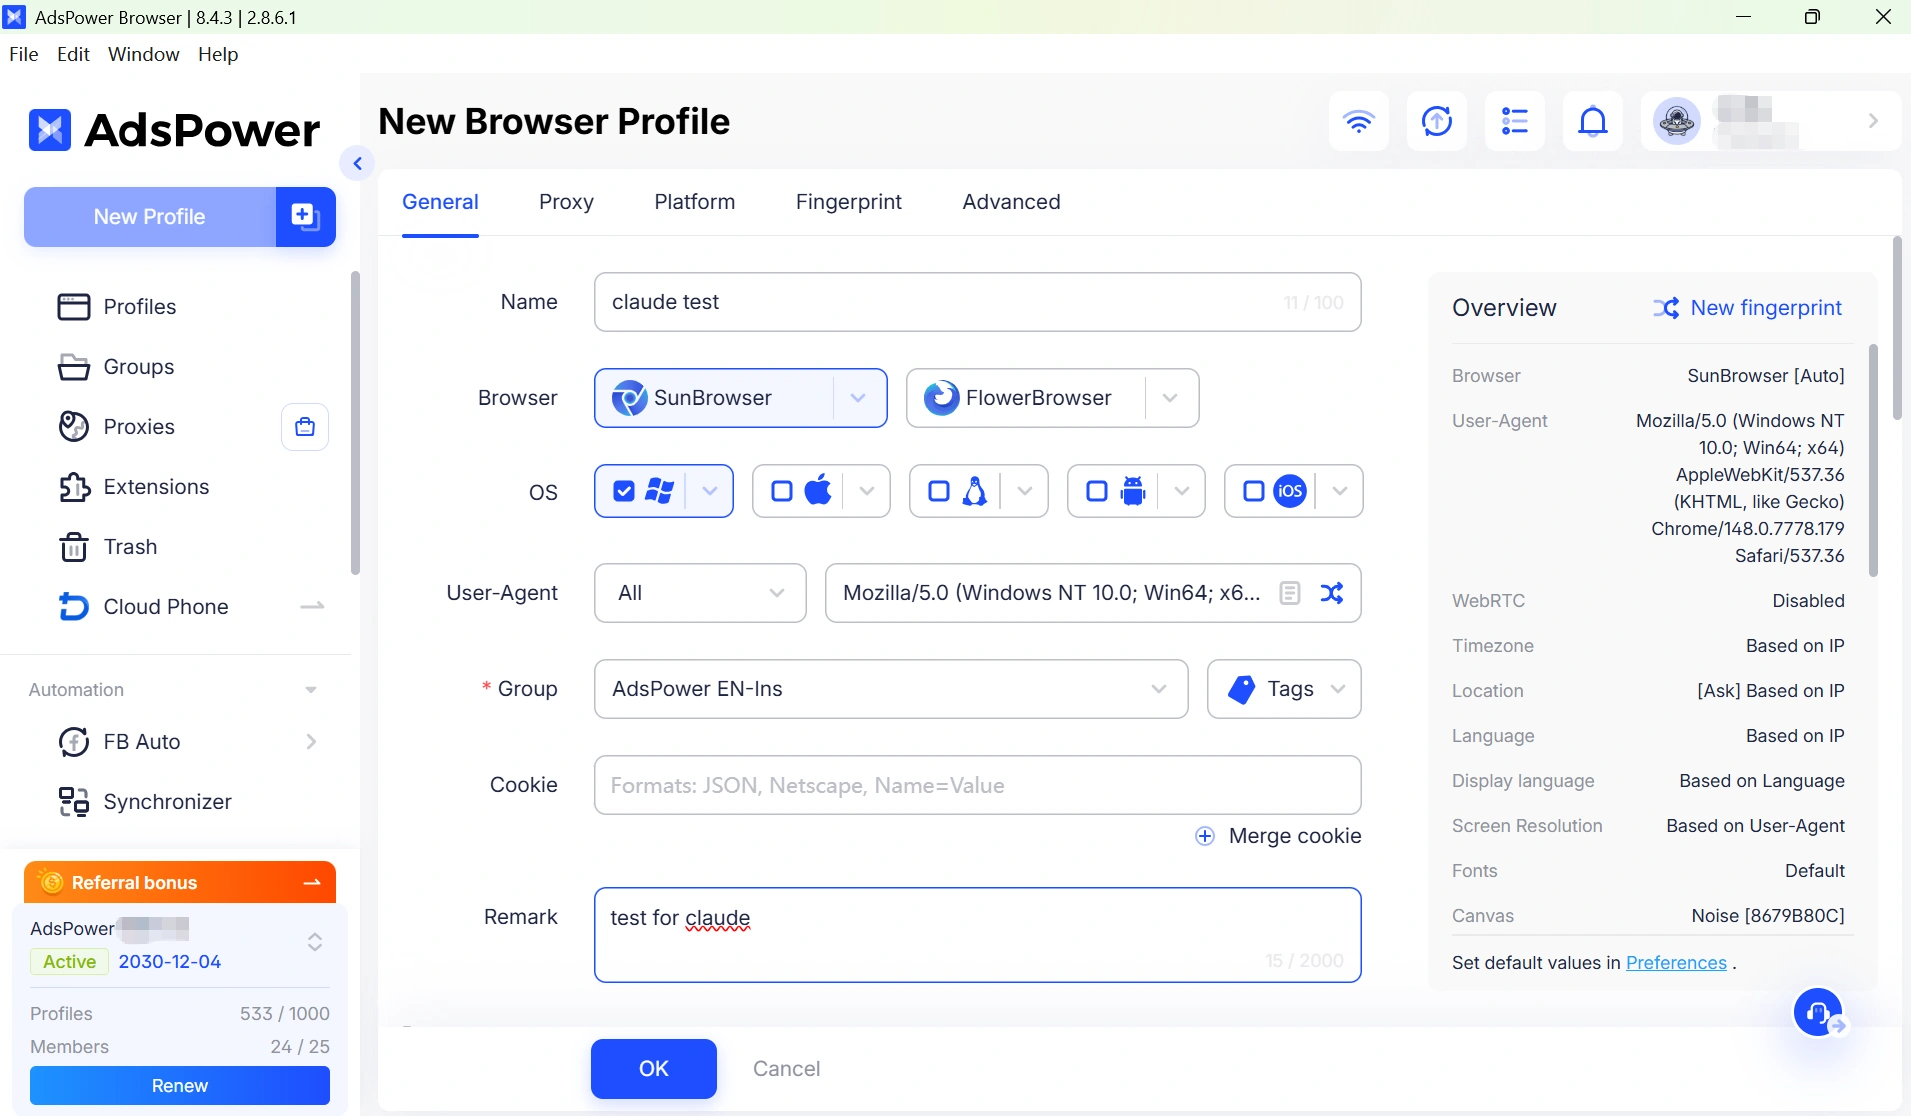The width and height of the screenshot is (1911, 1116).
Task: Check the macOS checkbox
Action: coord(782,491)
